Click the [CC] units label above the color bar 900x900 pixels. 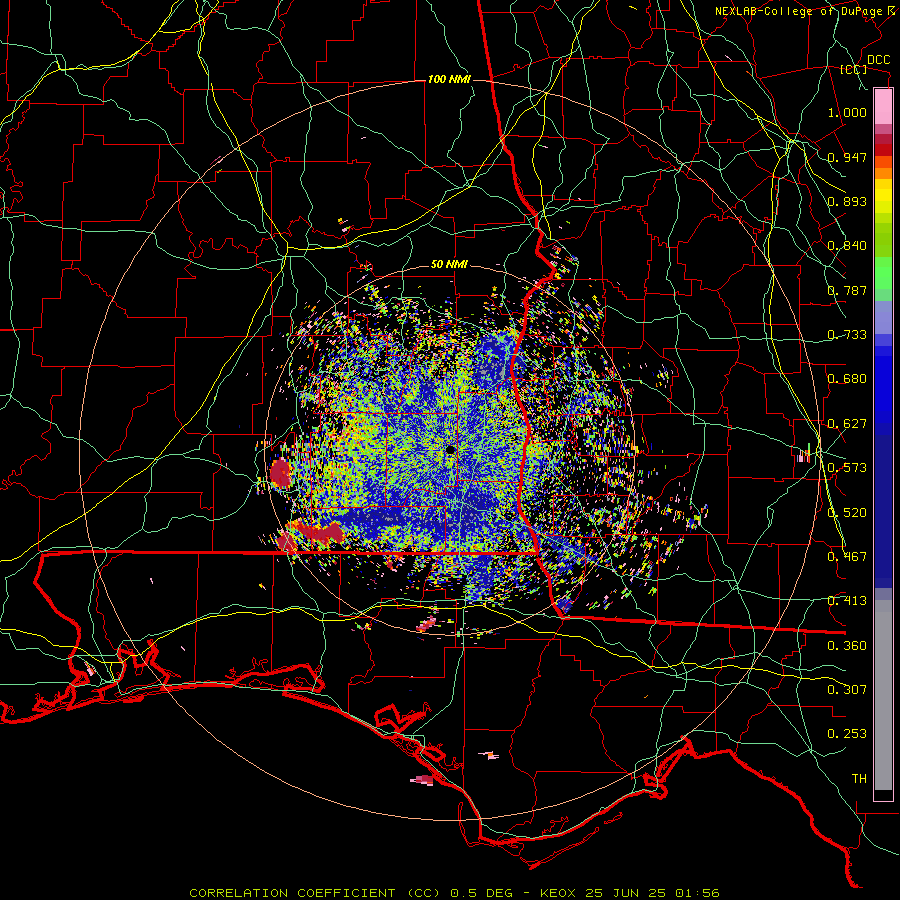click(x=853, y=69)
